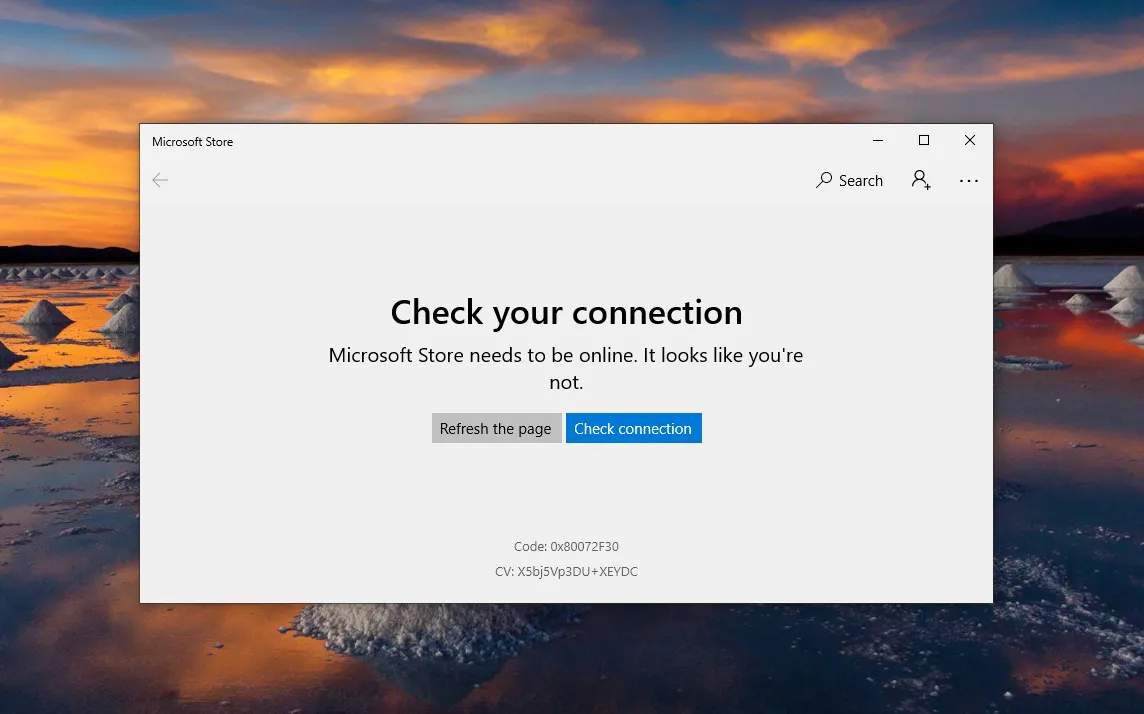This screenshot has width=1144, height=714.
Task: Maximize the Microsoft Store window
Action: (924, 141)
